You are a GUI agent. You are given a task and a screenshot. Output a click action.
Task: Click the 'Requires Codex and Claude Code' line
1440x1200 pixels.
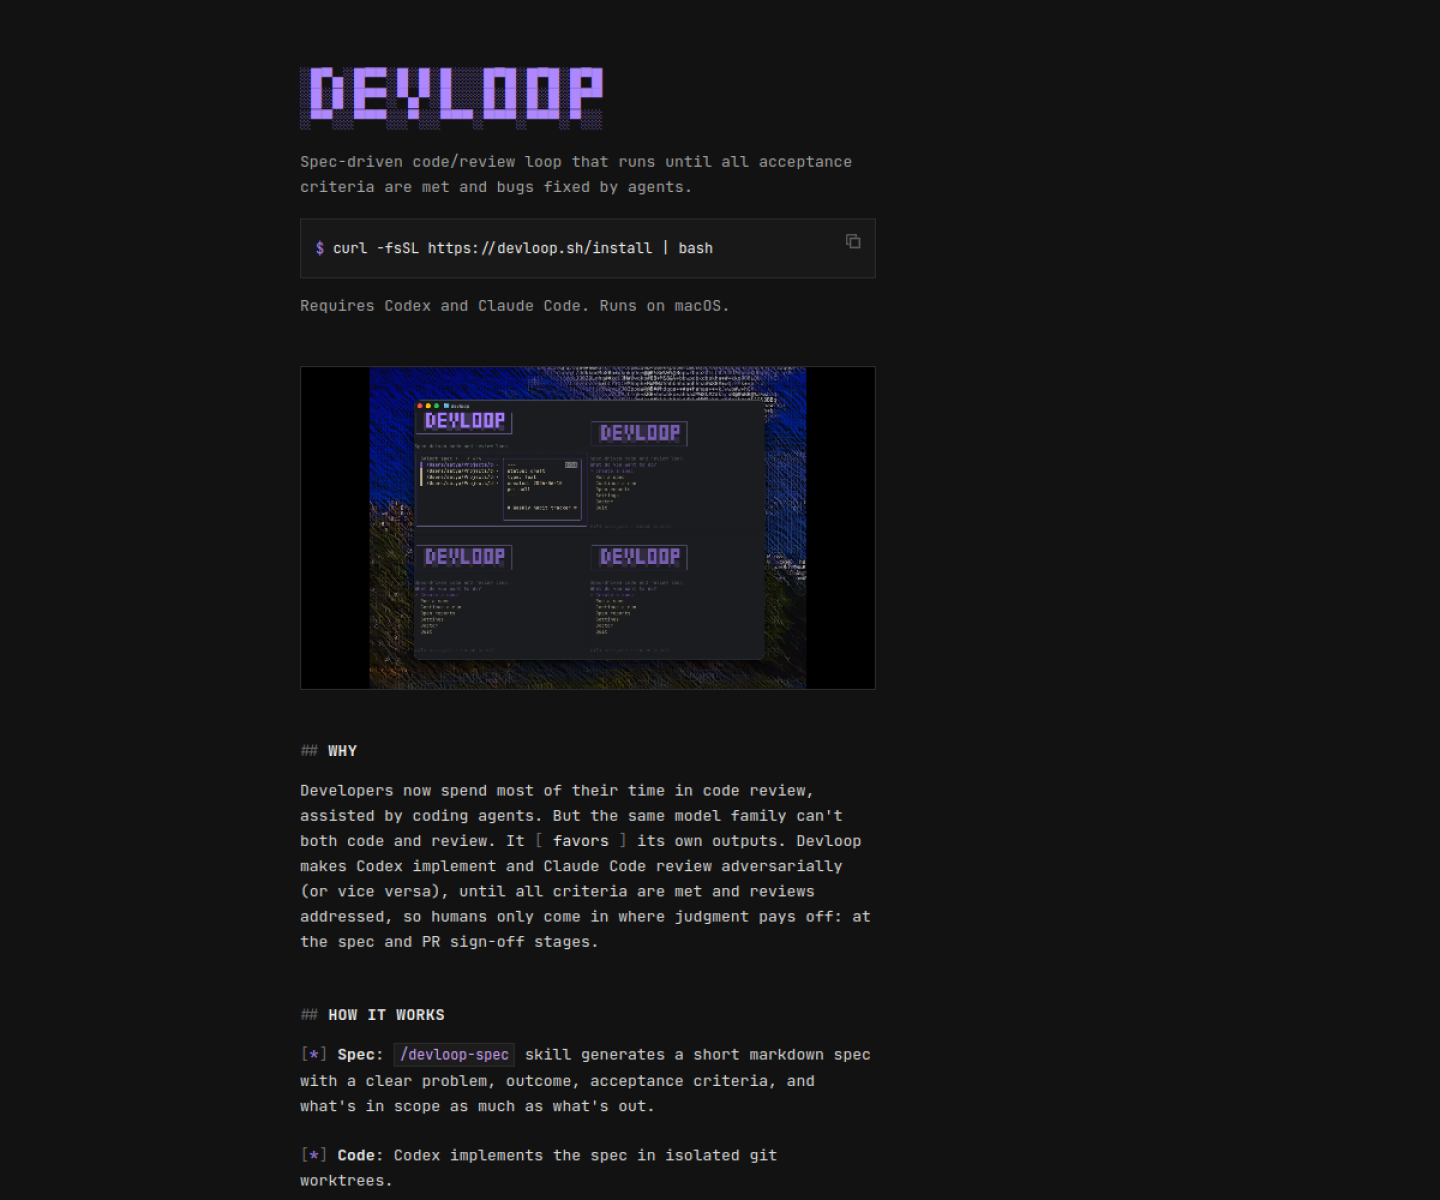(515, 306)
